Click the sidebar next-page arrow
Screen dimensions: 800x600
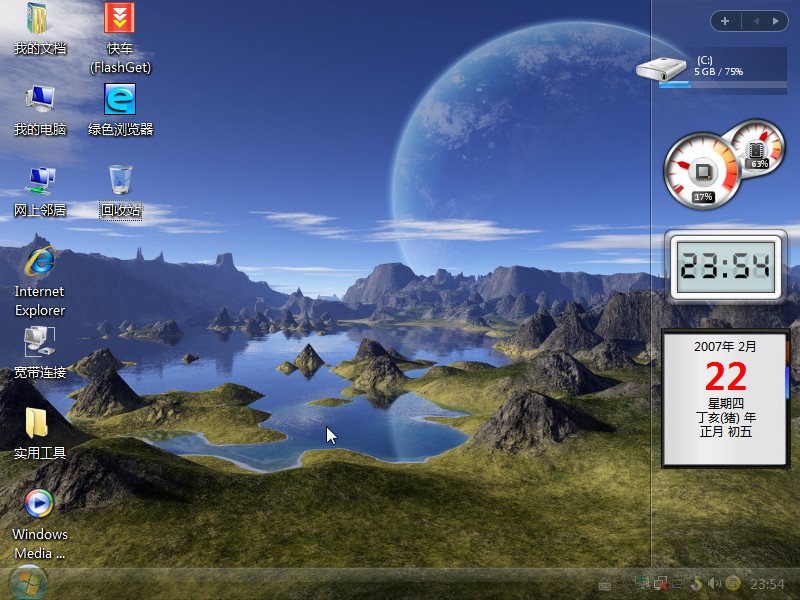pos(775,21)
